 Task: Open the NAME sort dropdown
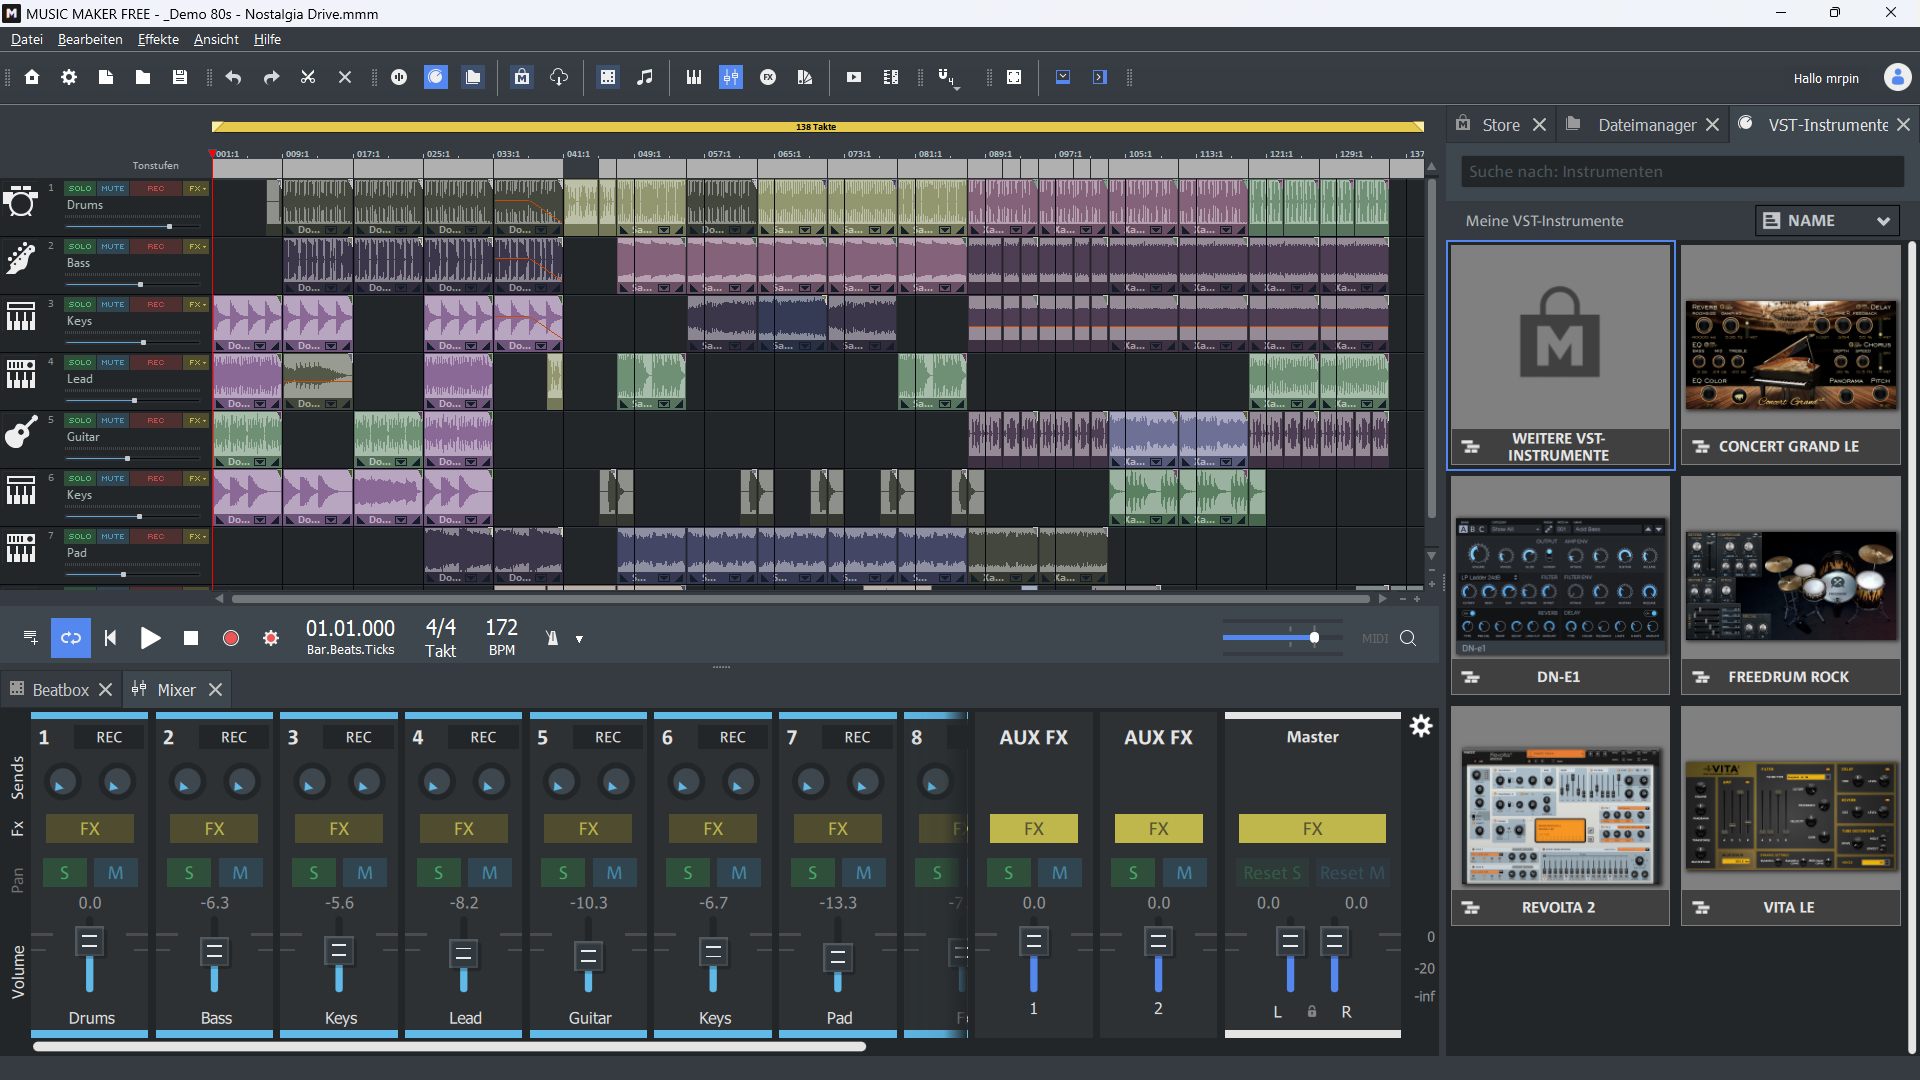pos(1826,221)
